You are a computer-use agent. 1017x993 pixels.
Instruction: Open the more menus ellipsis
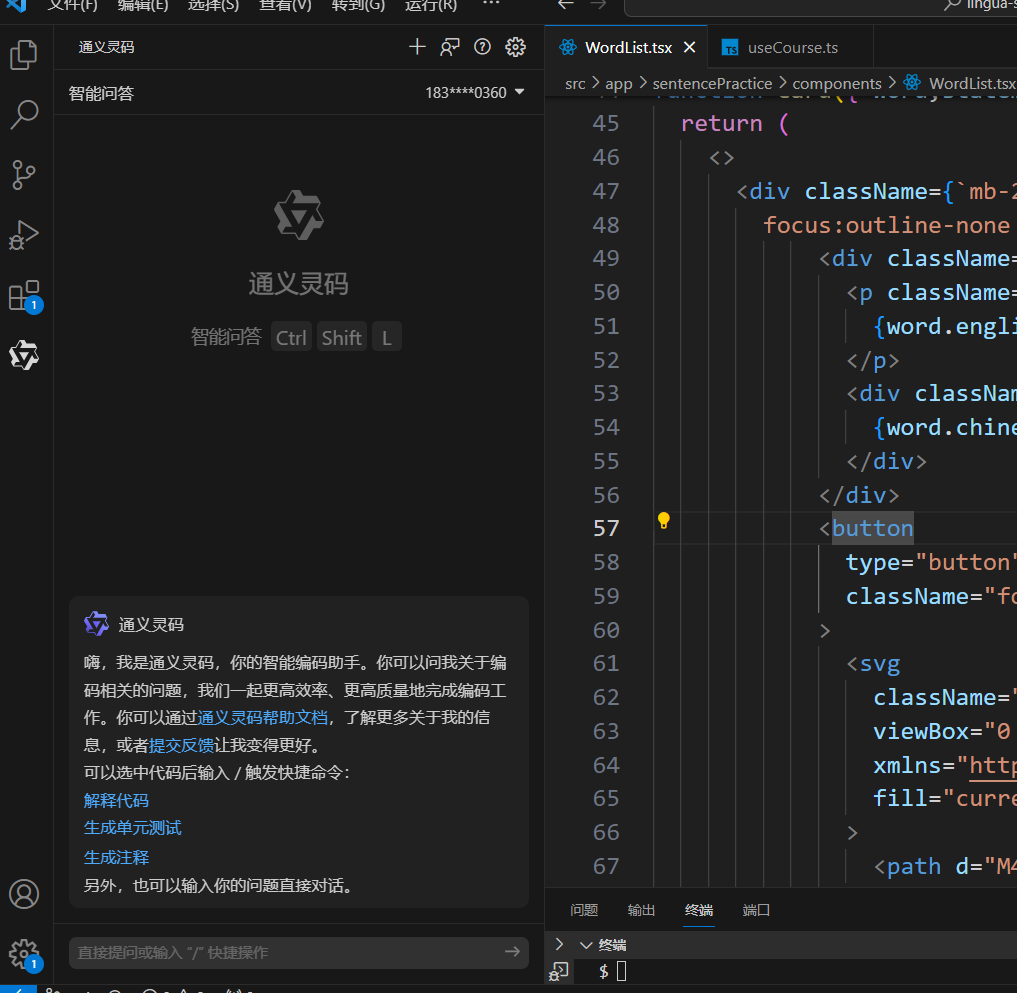491,4
